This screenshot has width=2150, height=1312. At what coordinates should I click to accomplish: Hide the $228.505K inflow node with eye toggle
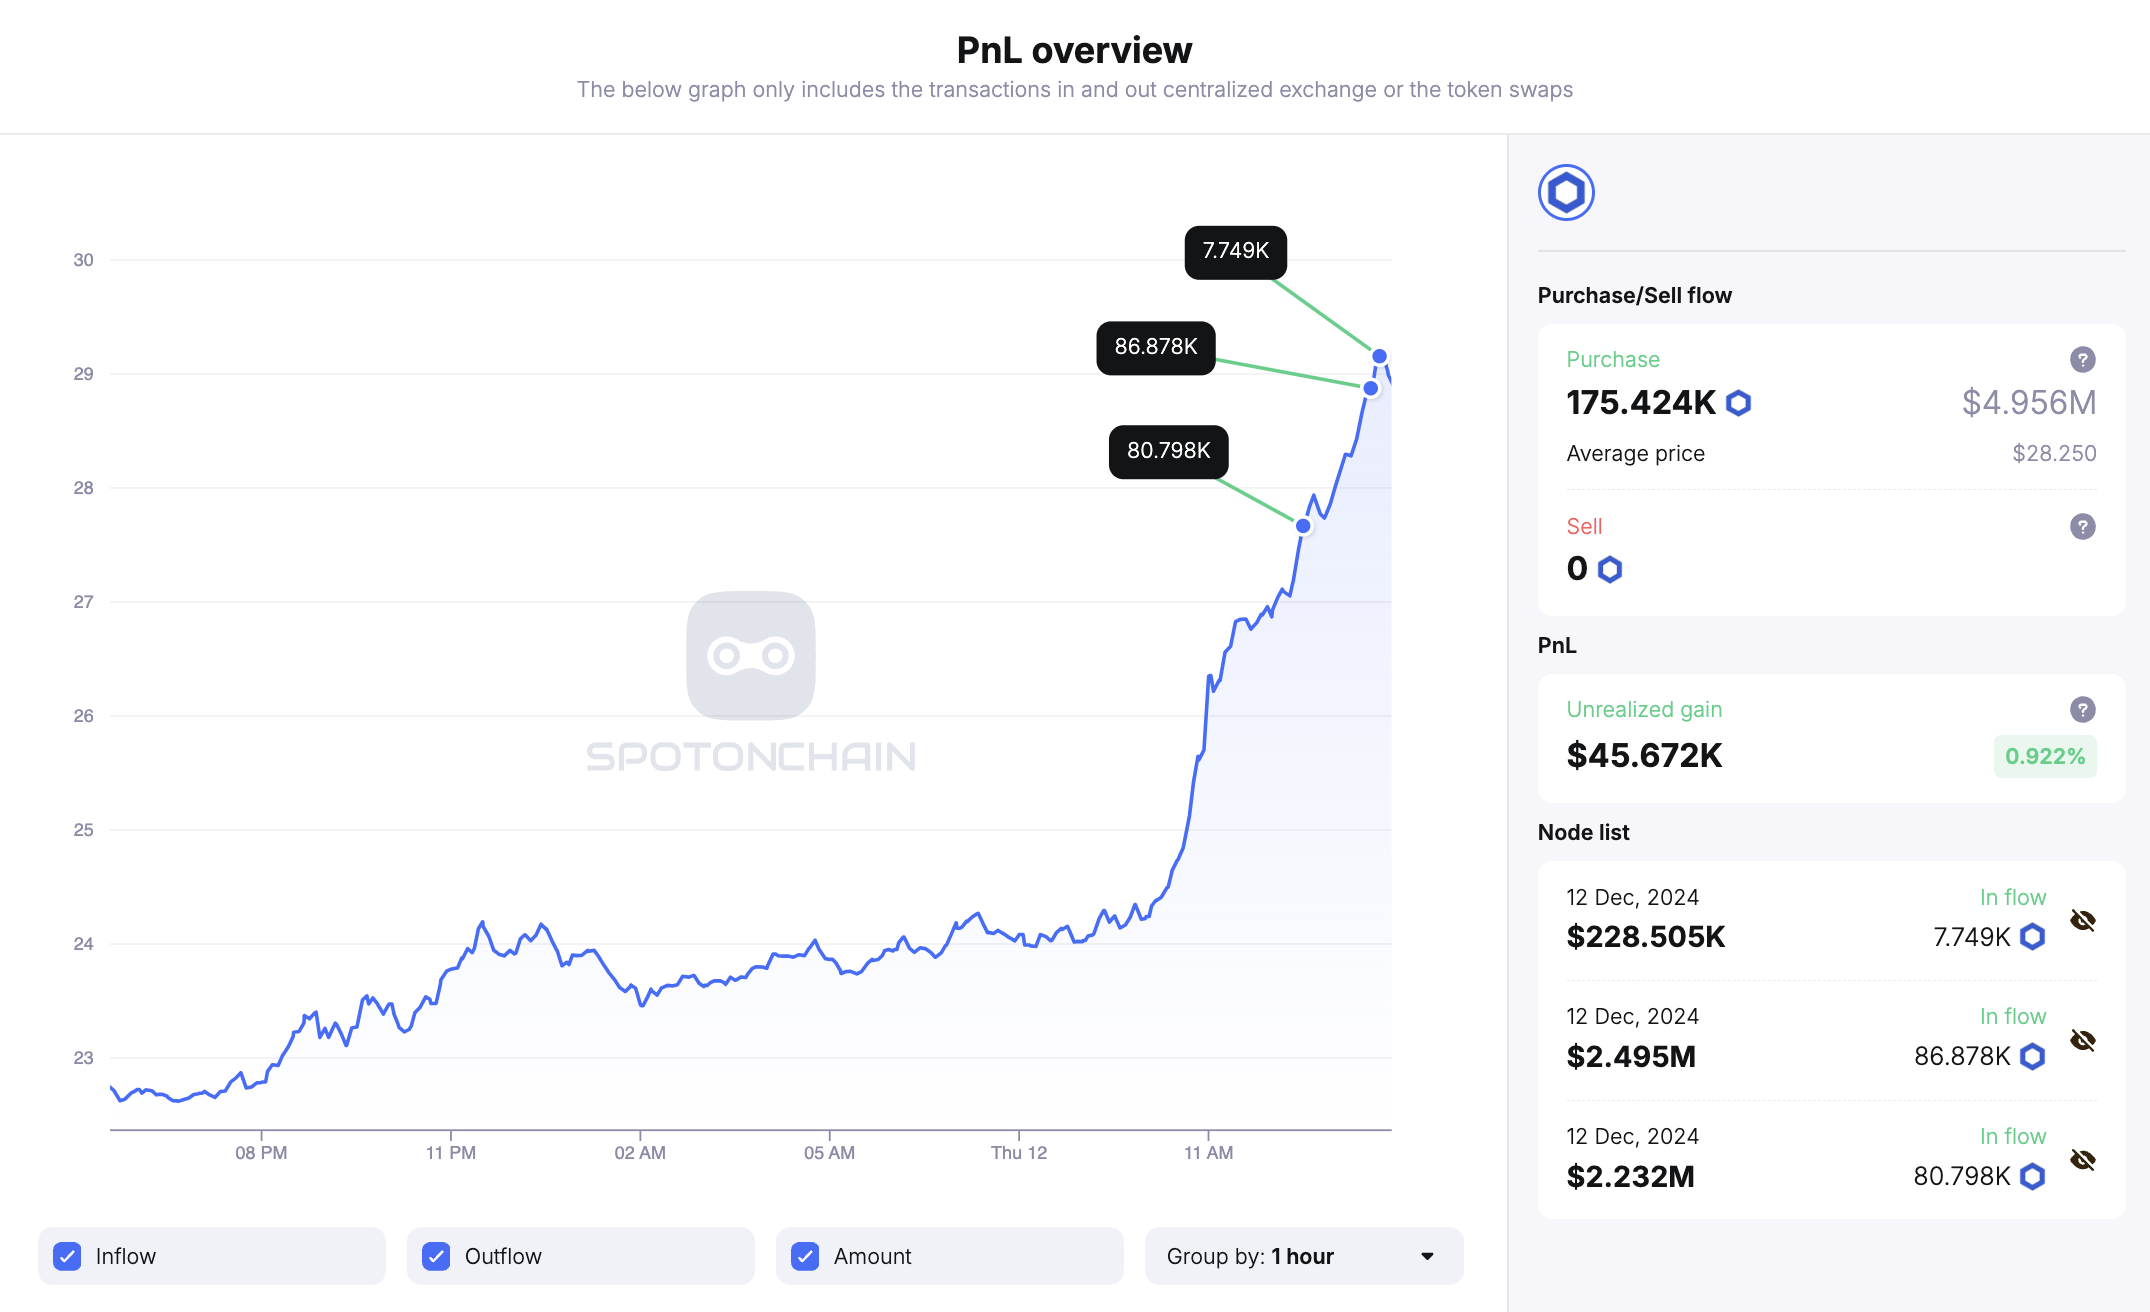2084,921
